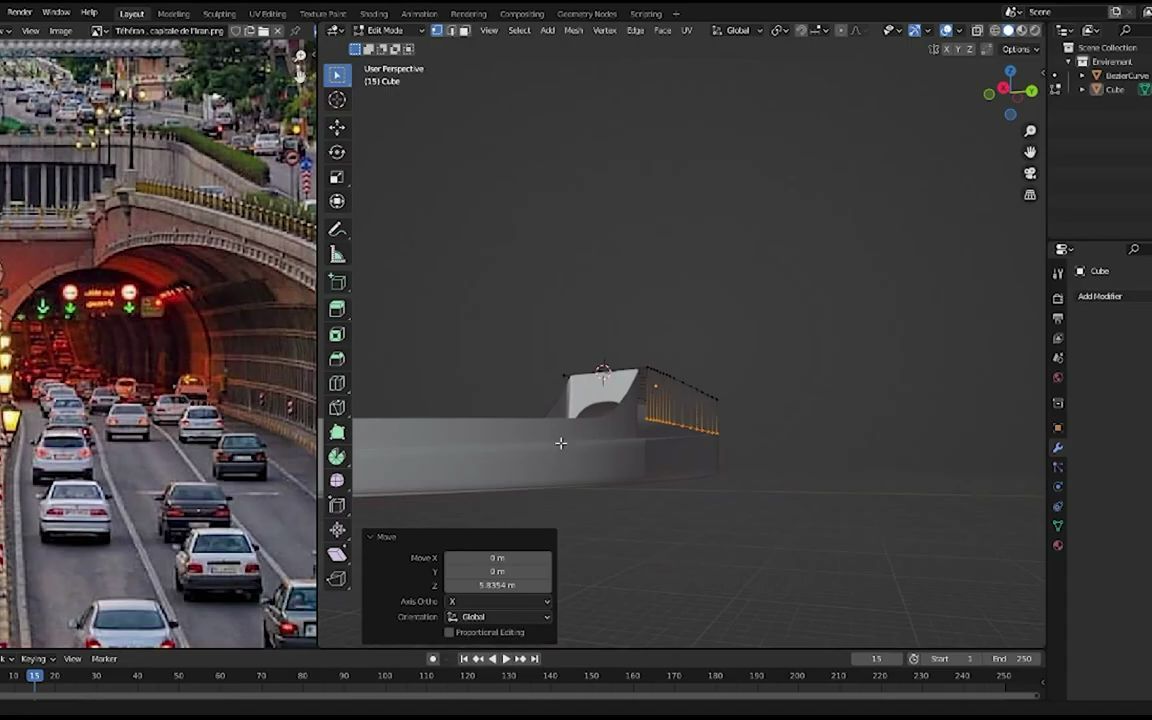The height and width of the screenshot is (720, 1152).
Task: Select the Measure tool
Action: [337, 255]
